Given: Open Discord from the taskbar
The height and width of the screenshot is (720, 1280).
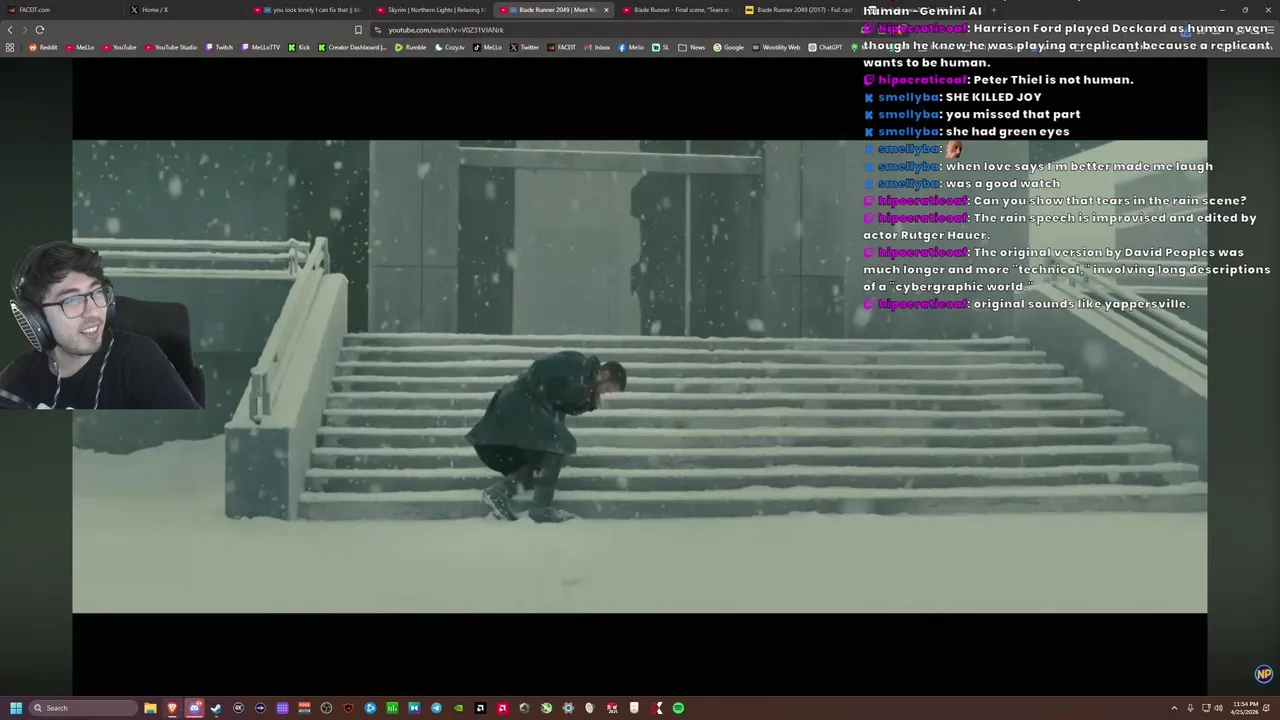Looking at the screenshot, I should [x=195, y=708].
